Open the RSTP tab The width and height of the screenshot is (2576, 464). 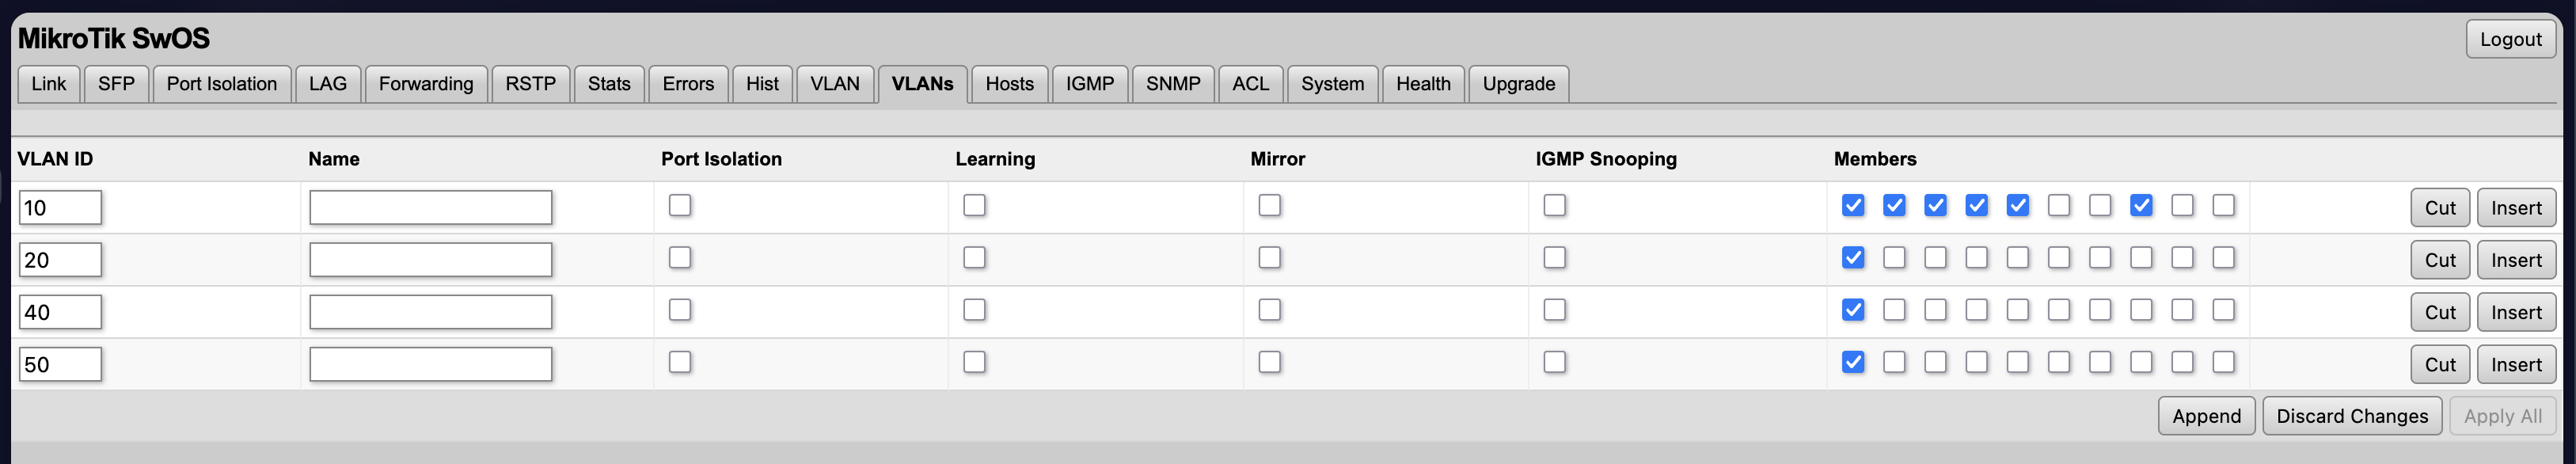pyautogui.click(x=530, y=84)
